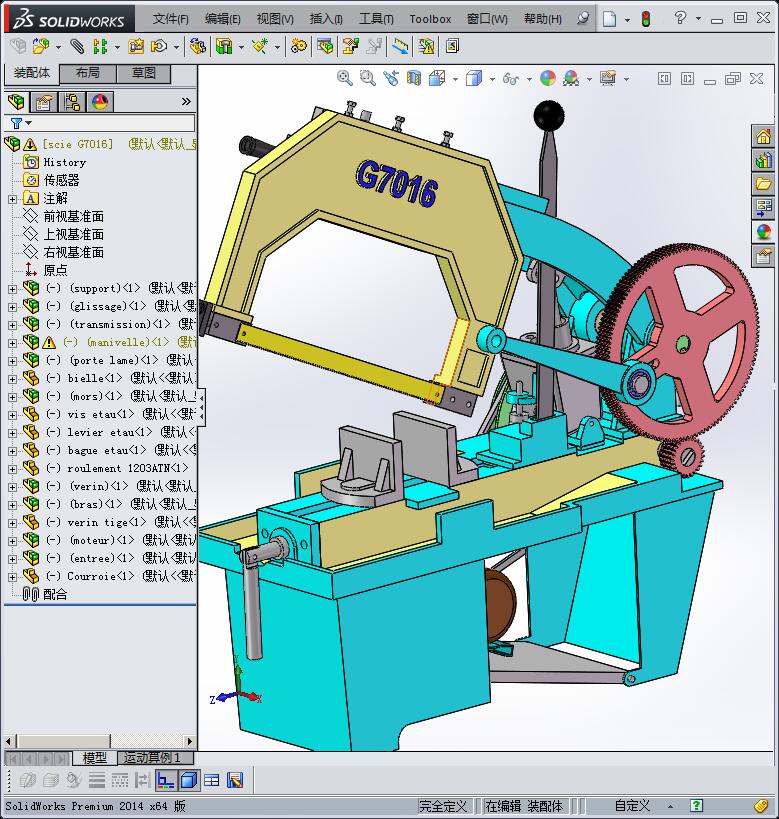
Task: Click the 自定义 status bar units button
Action: click(632, 806)
